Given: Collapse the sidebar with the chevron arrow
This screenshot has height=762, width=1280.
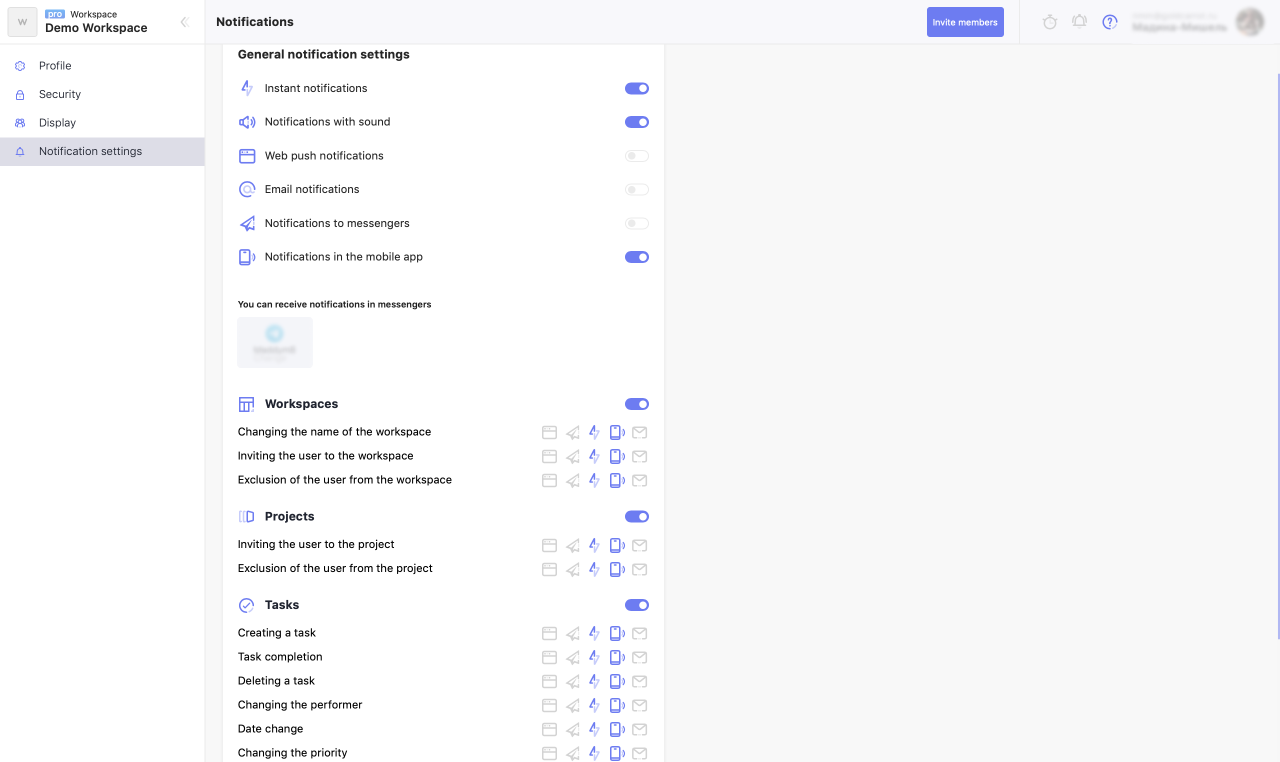Looking at the screenshot, I should click(x=184, y=22).
